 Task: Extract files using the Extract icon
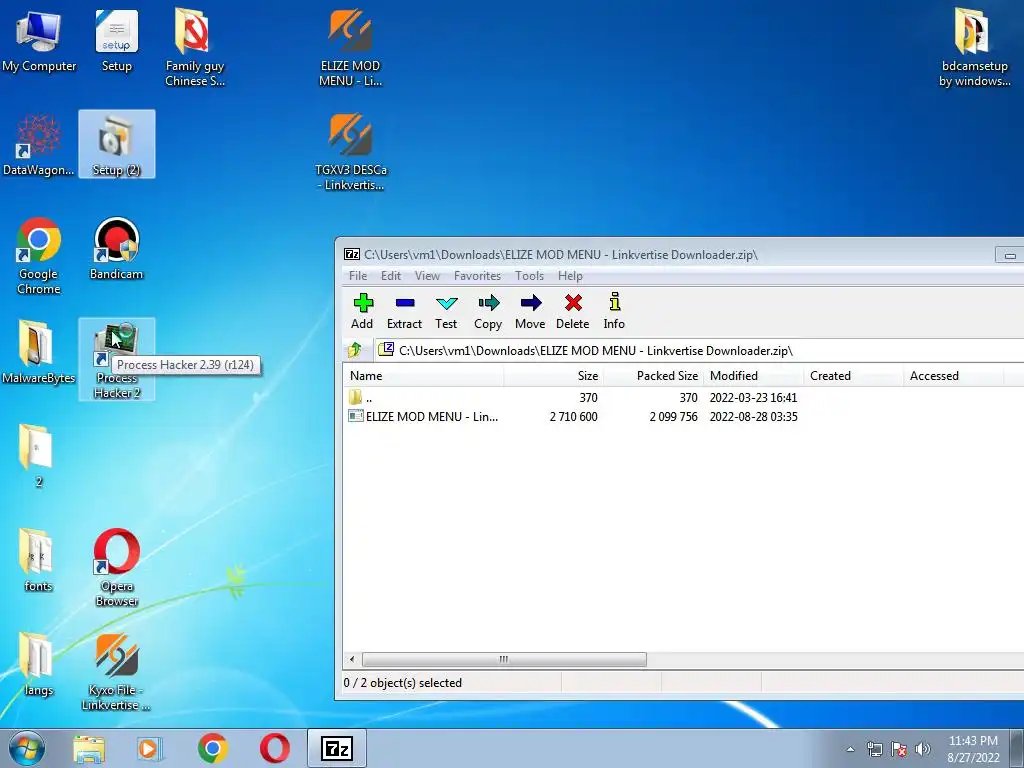coord(404,311)
